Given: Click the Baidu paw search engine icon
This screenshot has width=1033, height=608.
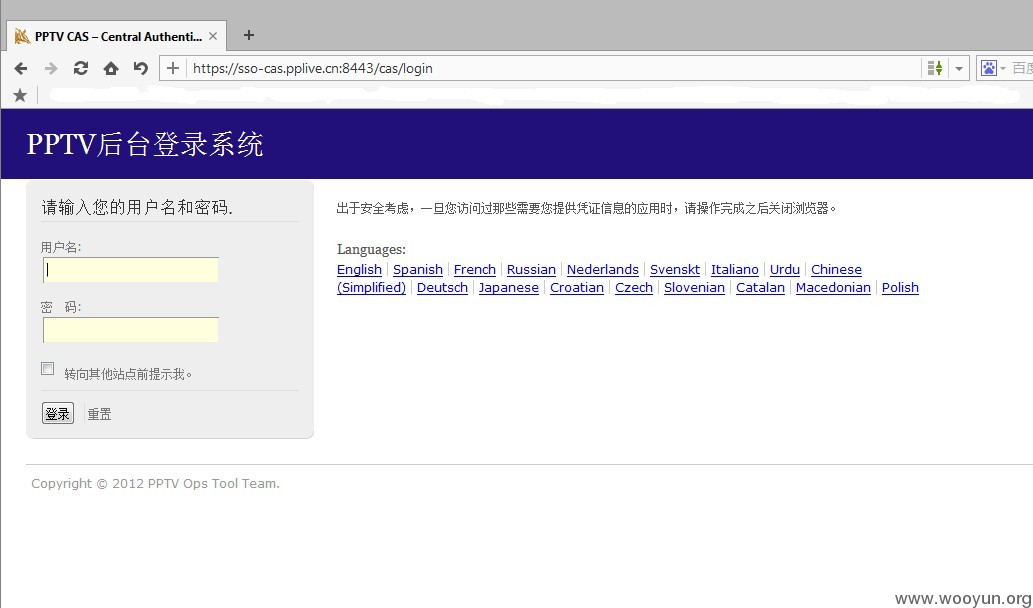Looking at the screenshot, I should pyautogui.click(x=989, y=68).
